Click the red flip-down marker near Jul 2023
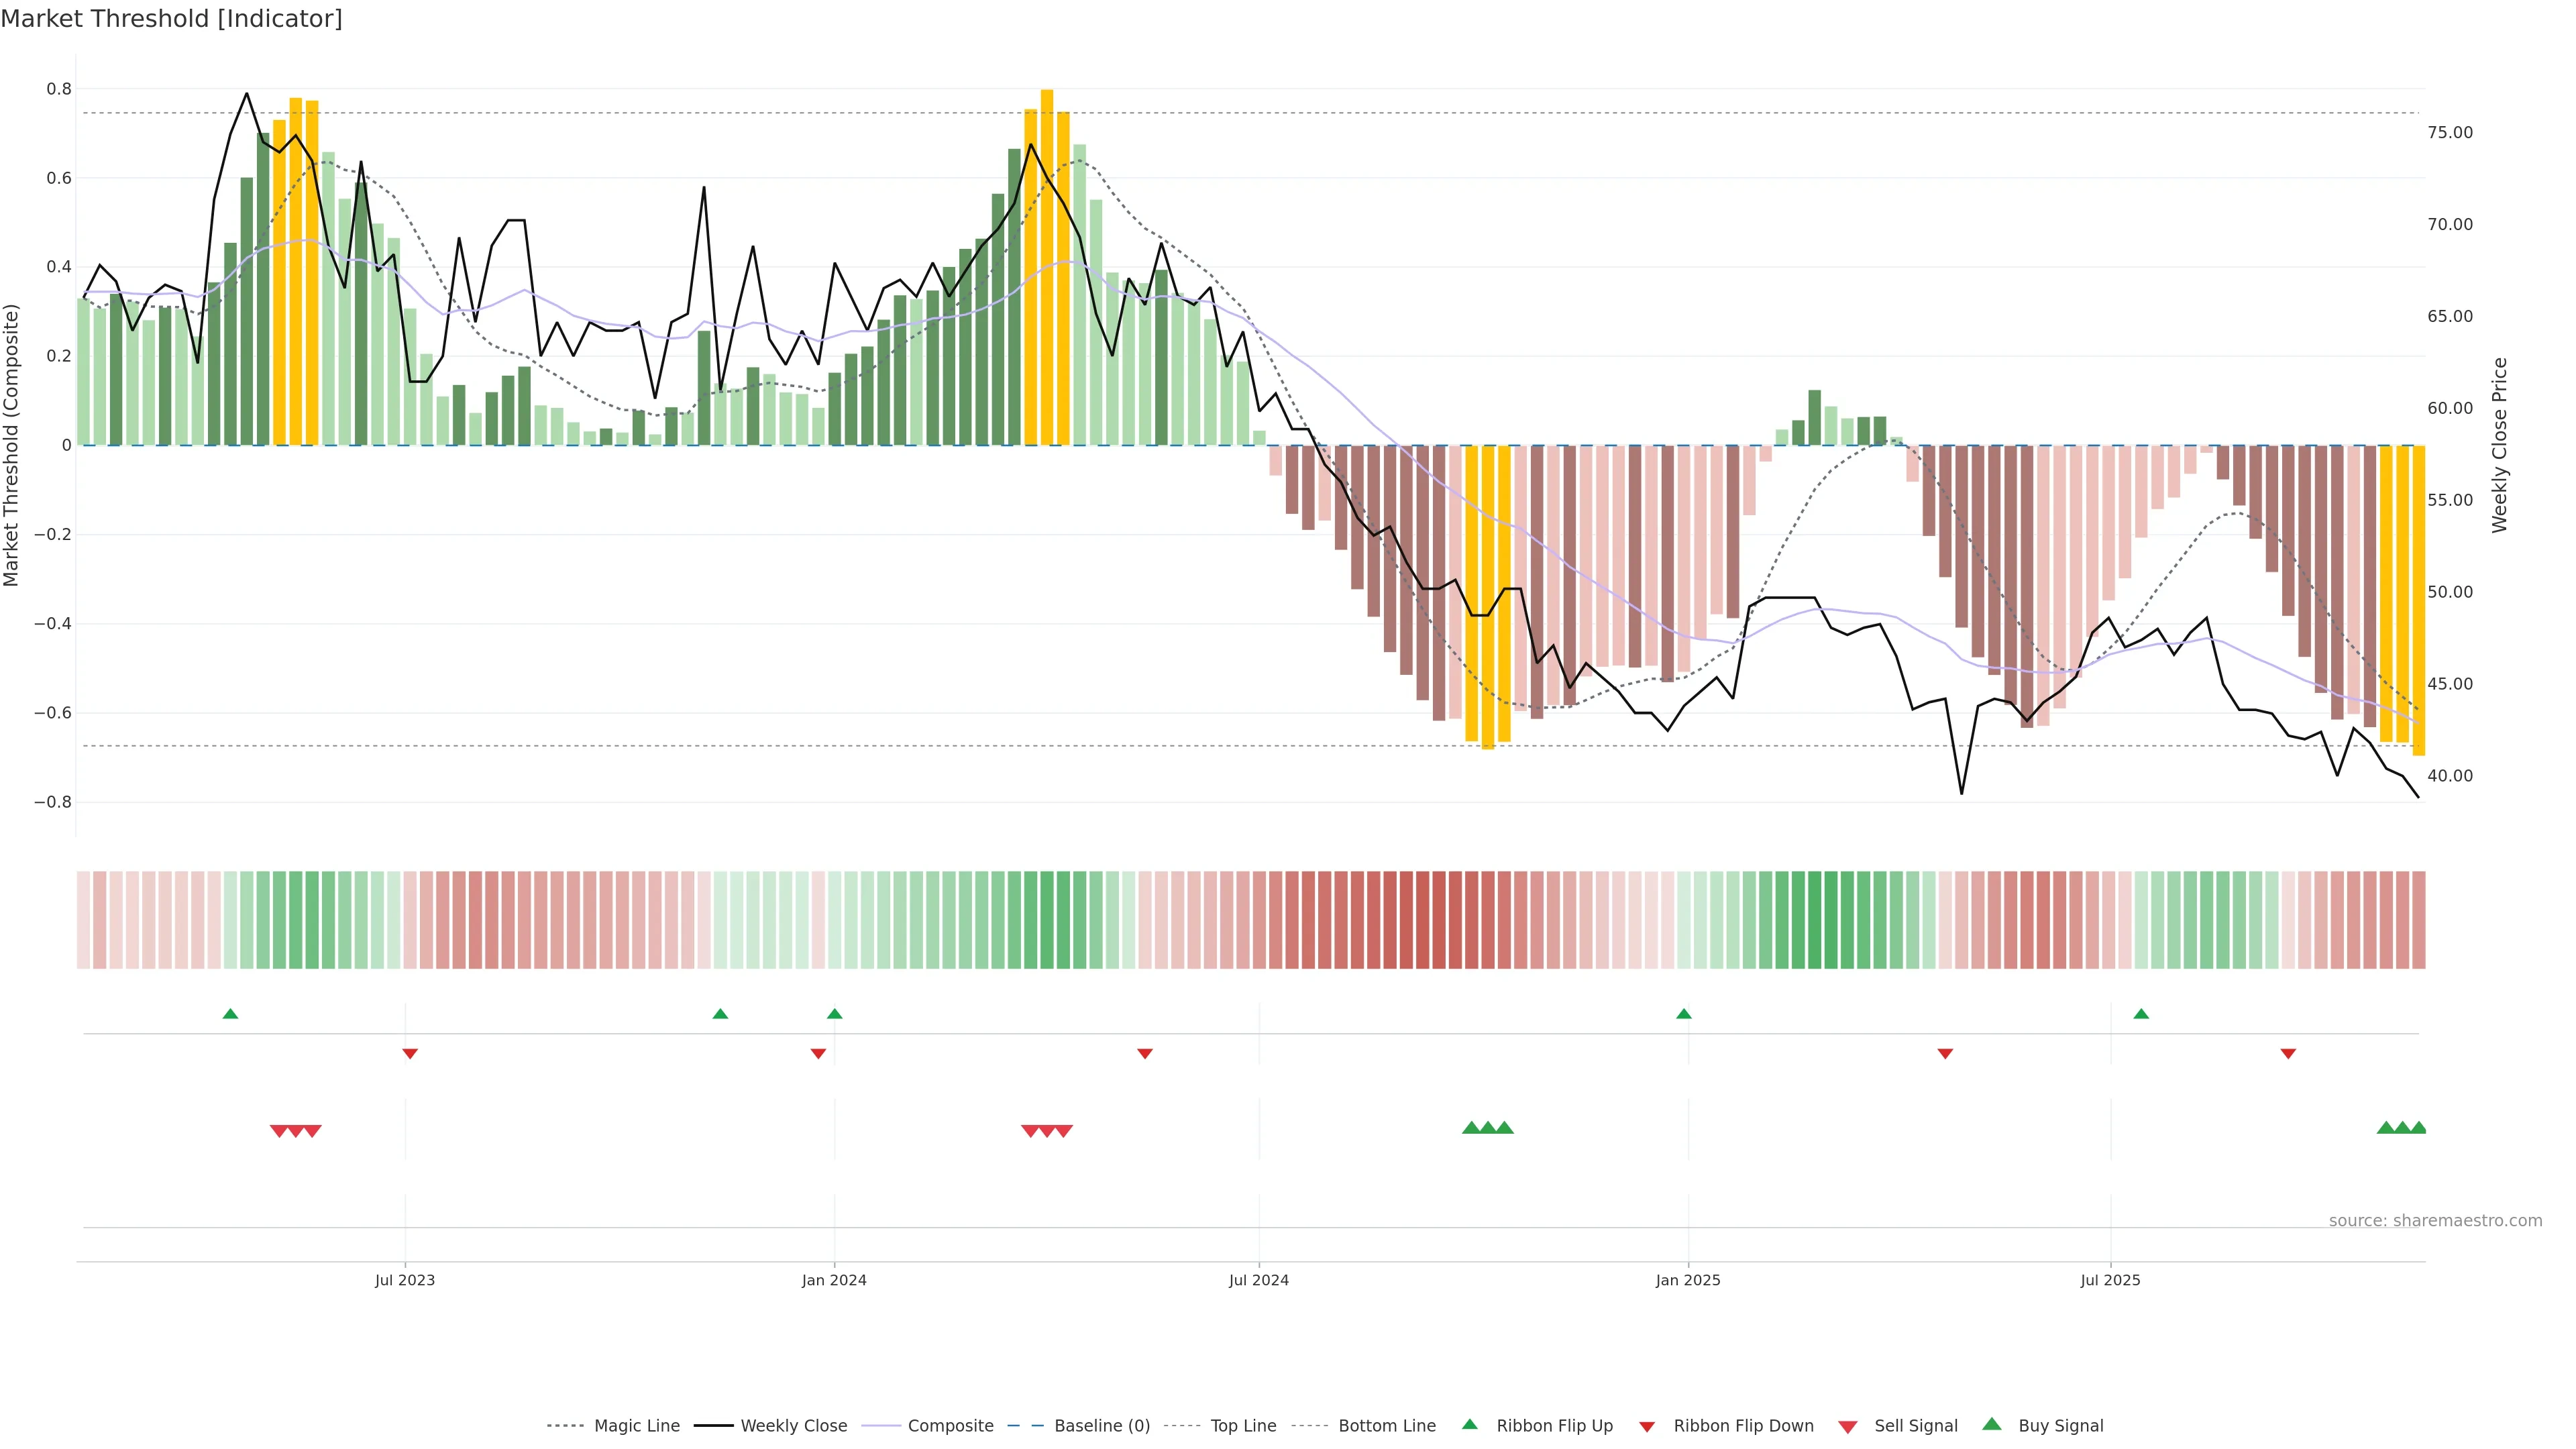 [410, 1053]
